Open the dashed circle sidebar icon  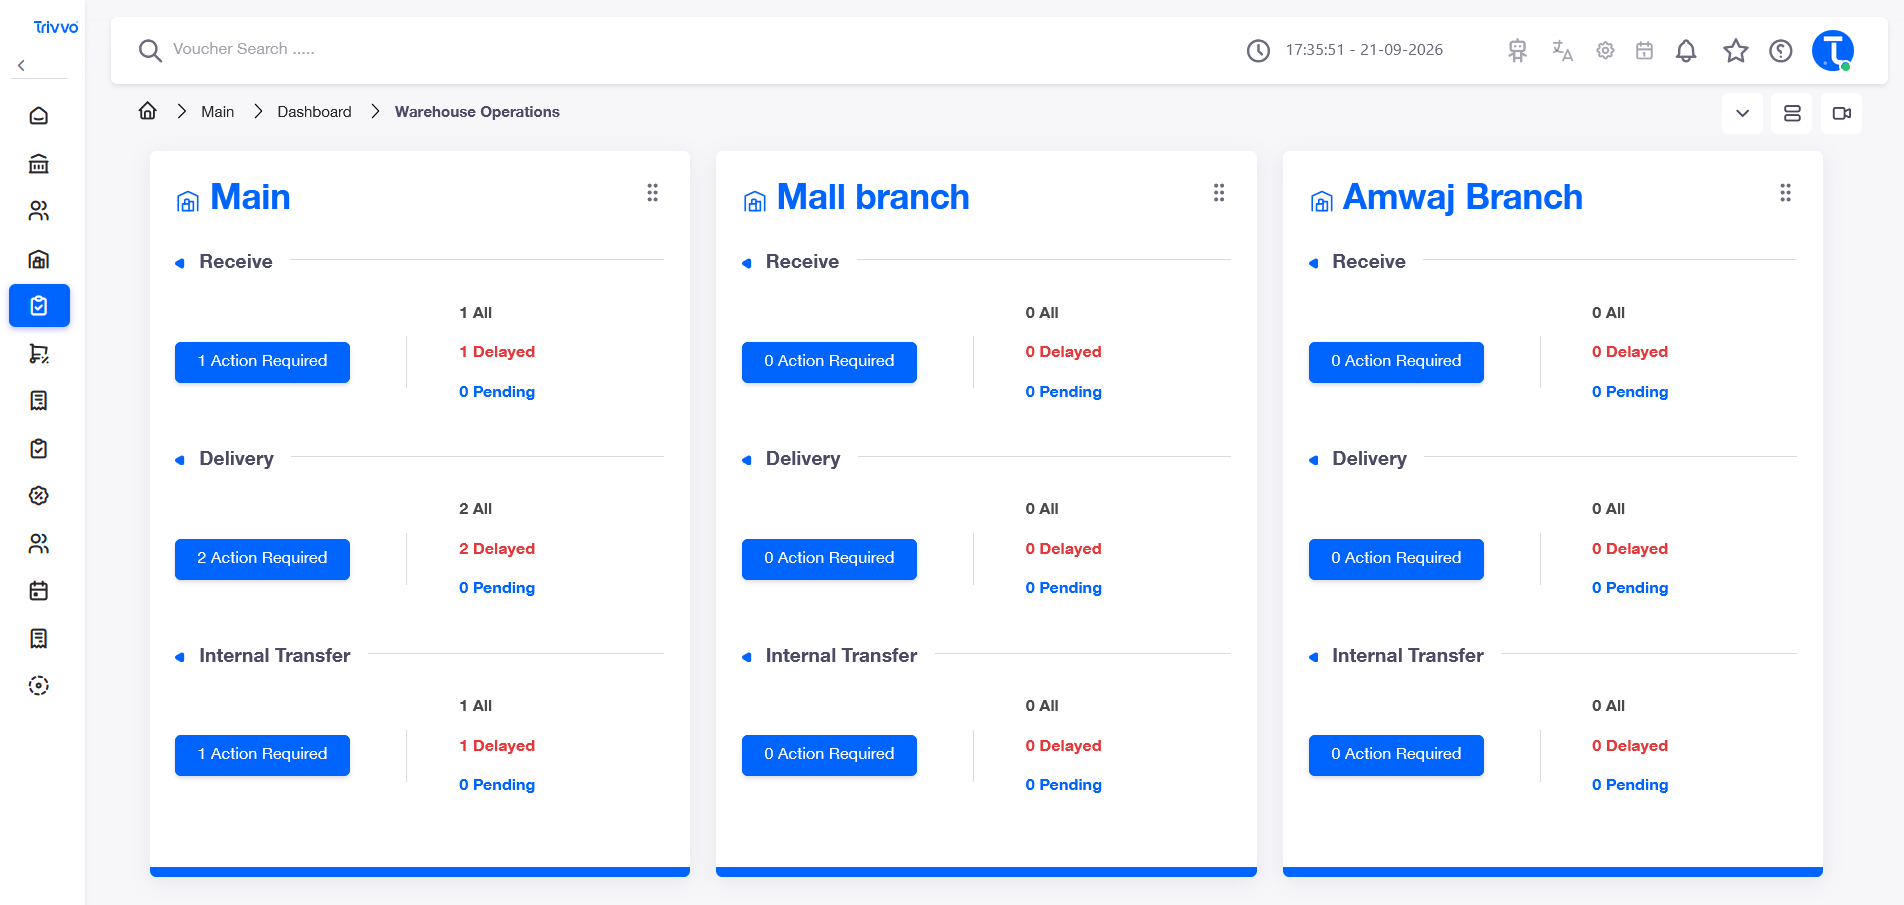tap(39, 686)
